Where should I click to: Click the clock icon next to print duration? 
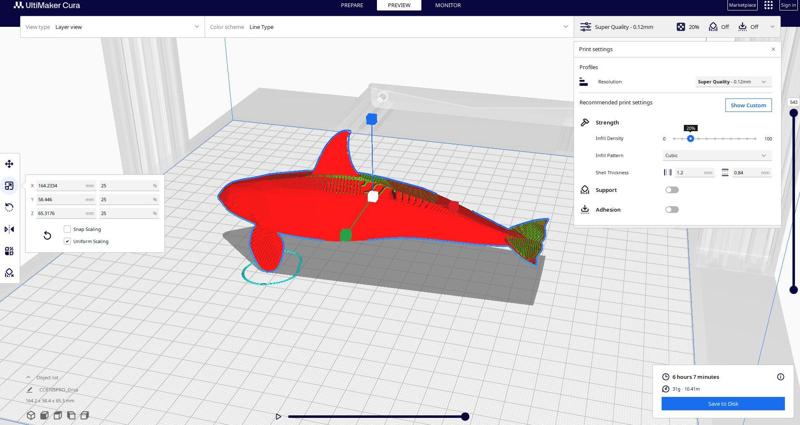click(665, 377)
